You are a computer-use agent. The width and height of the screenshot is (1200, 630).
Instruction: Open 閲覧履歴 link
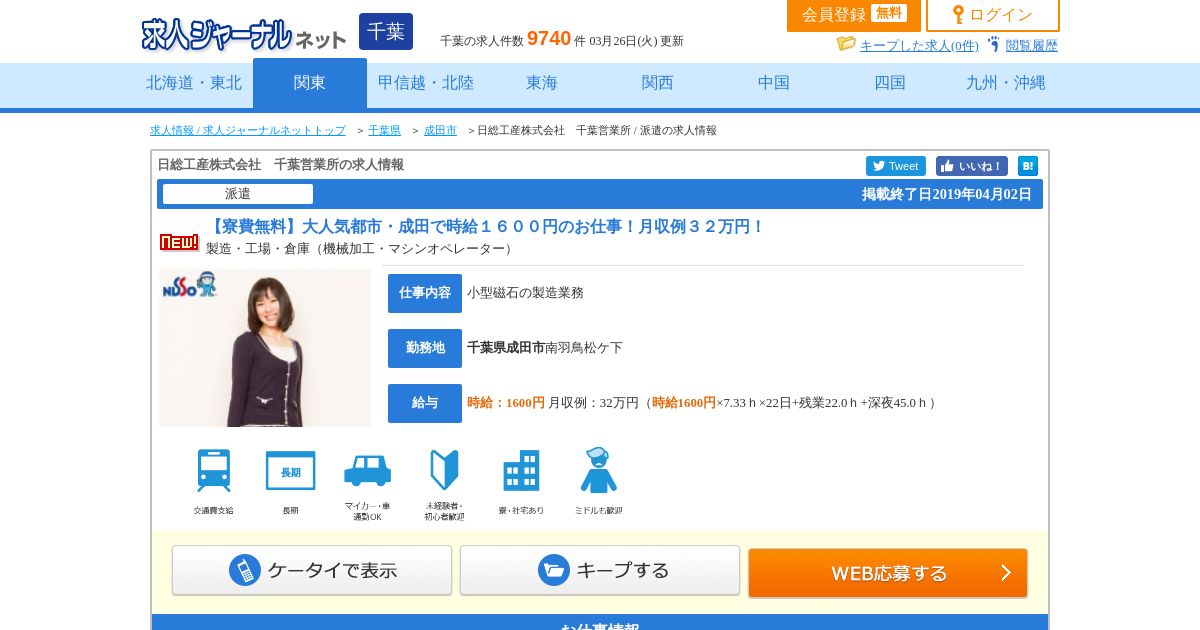point(1031,45)
